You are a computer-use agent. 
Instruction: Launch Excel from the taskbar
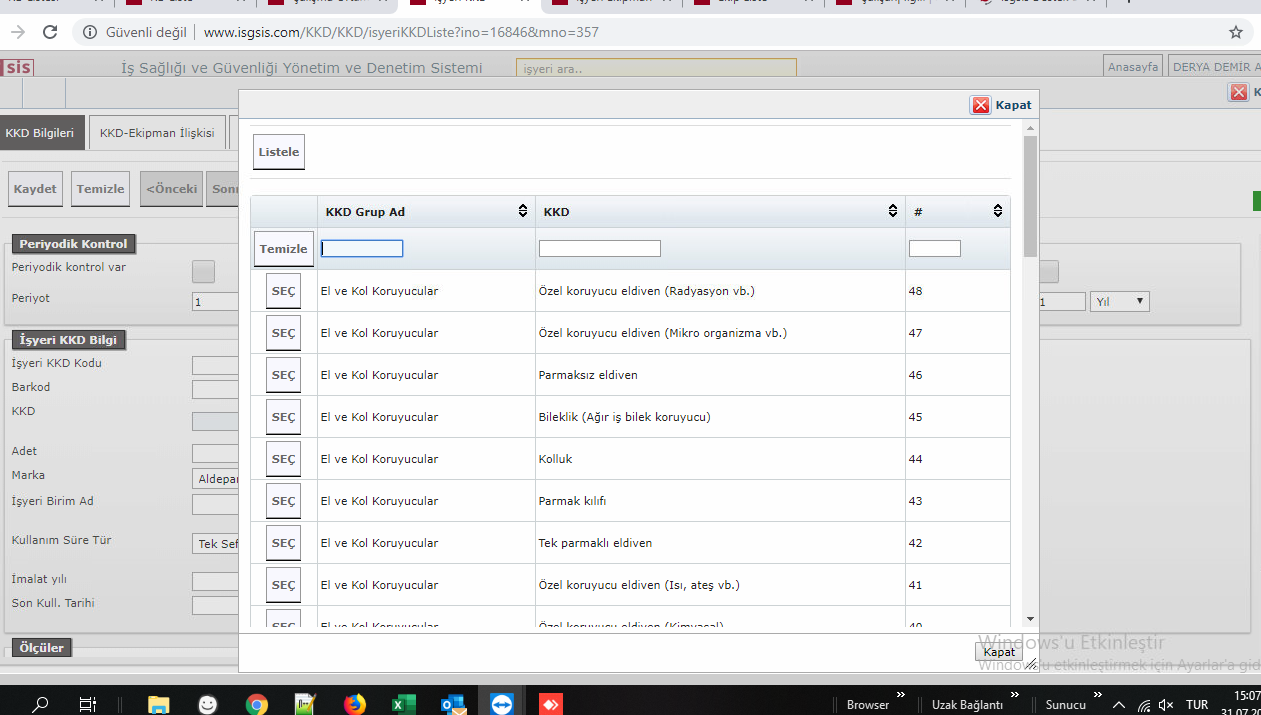click(402, 704)
